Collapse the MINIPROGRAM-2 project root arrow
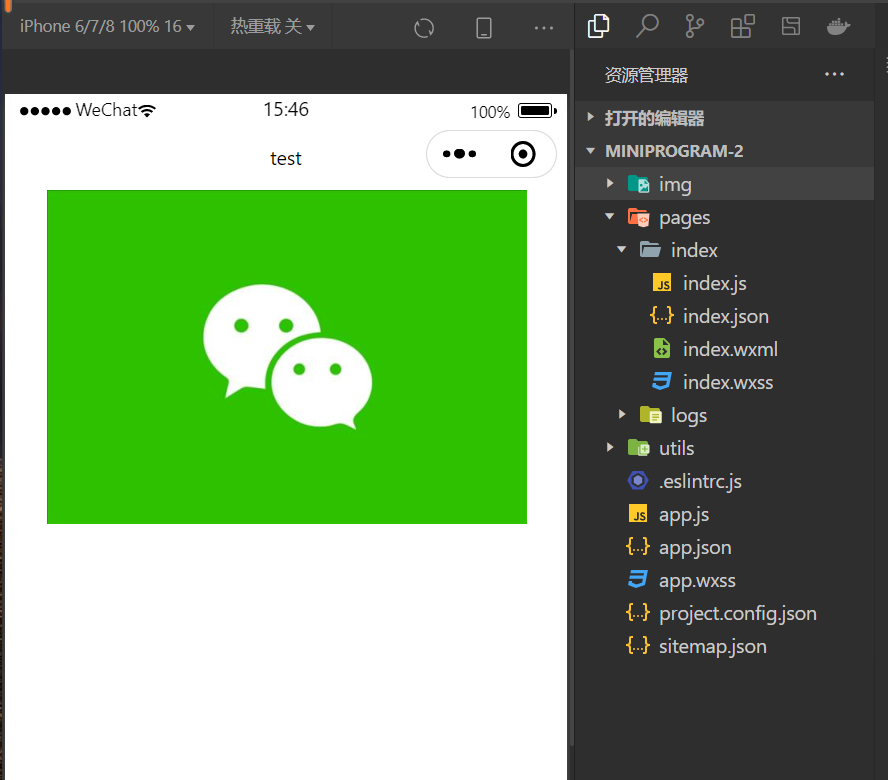 [x=591, y=151]
